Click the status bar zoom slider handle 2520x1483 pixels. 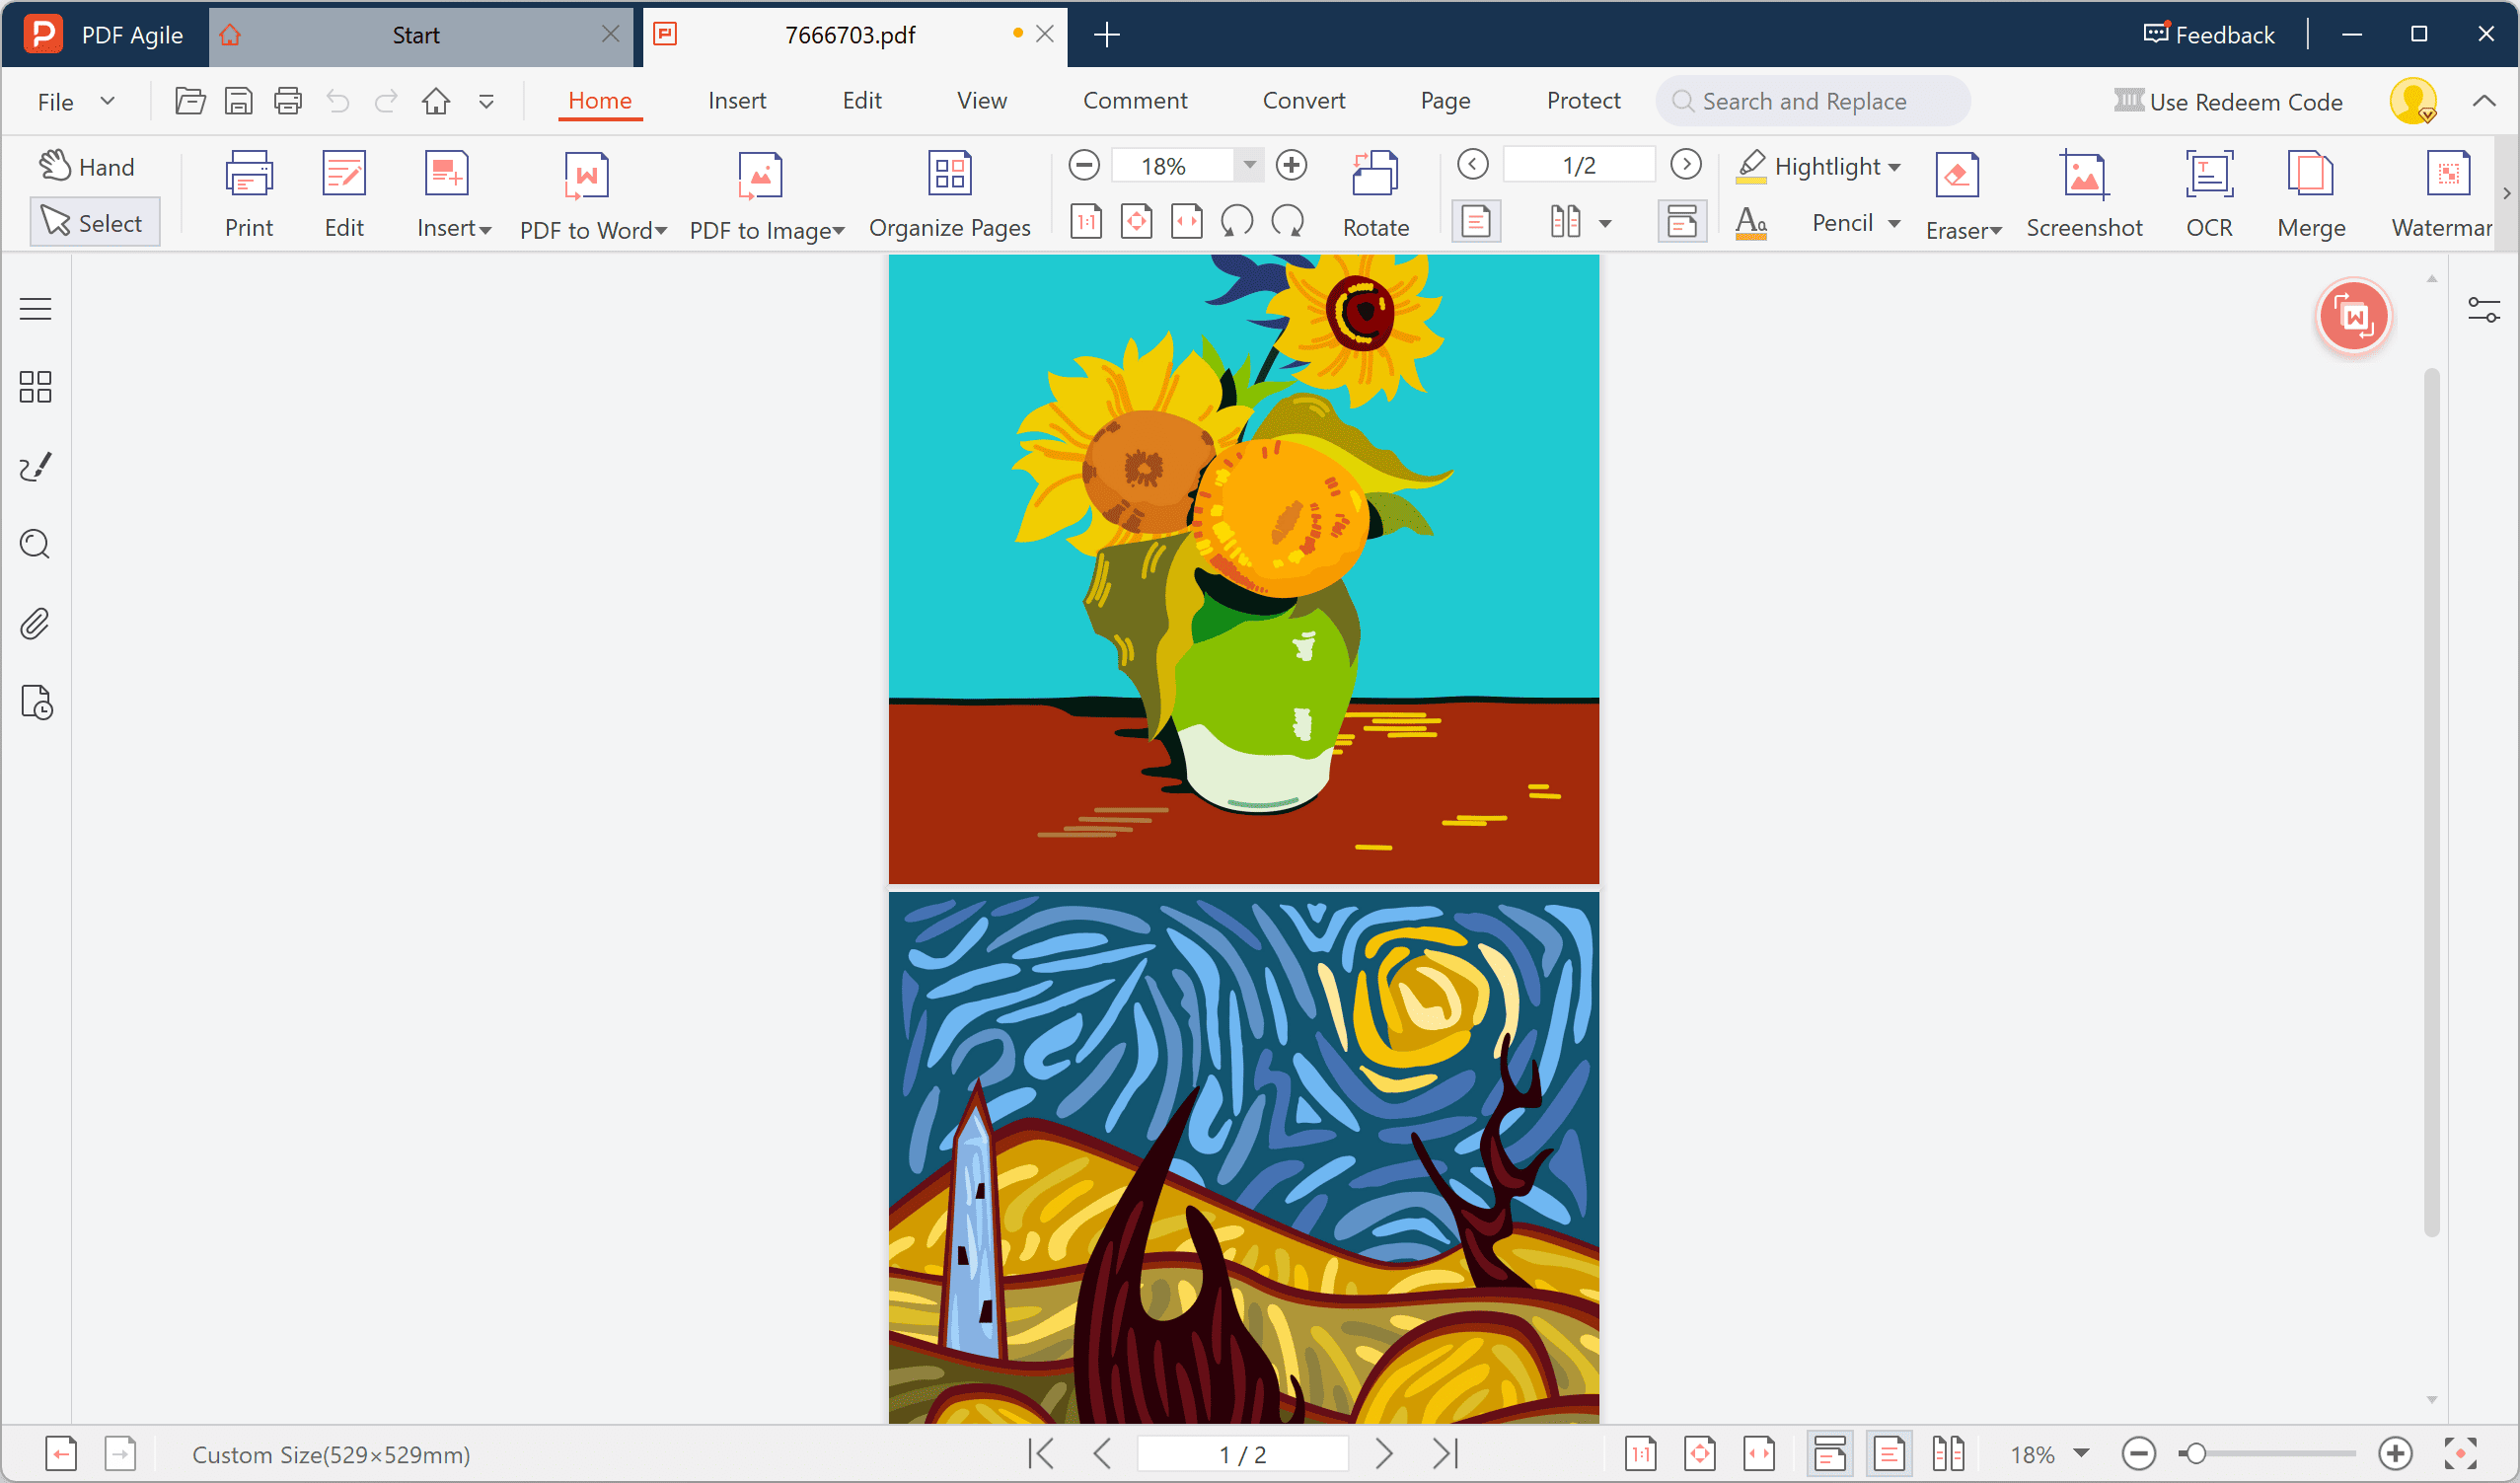click(x=2195, y=1453)
